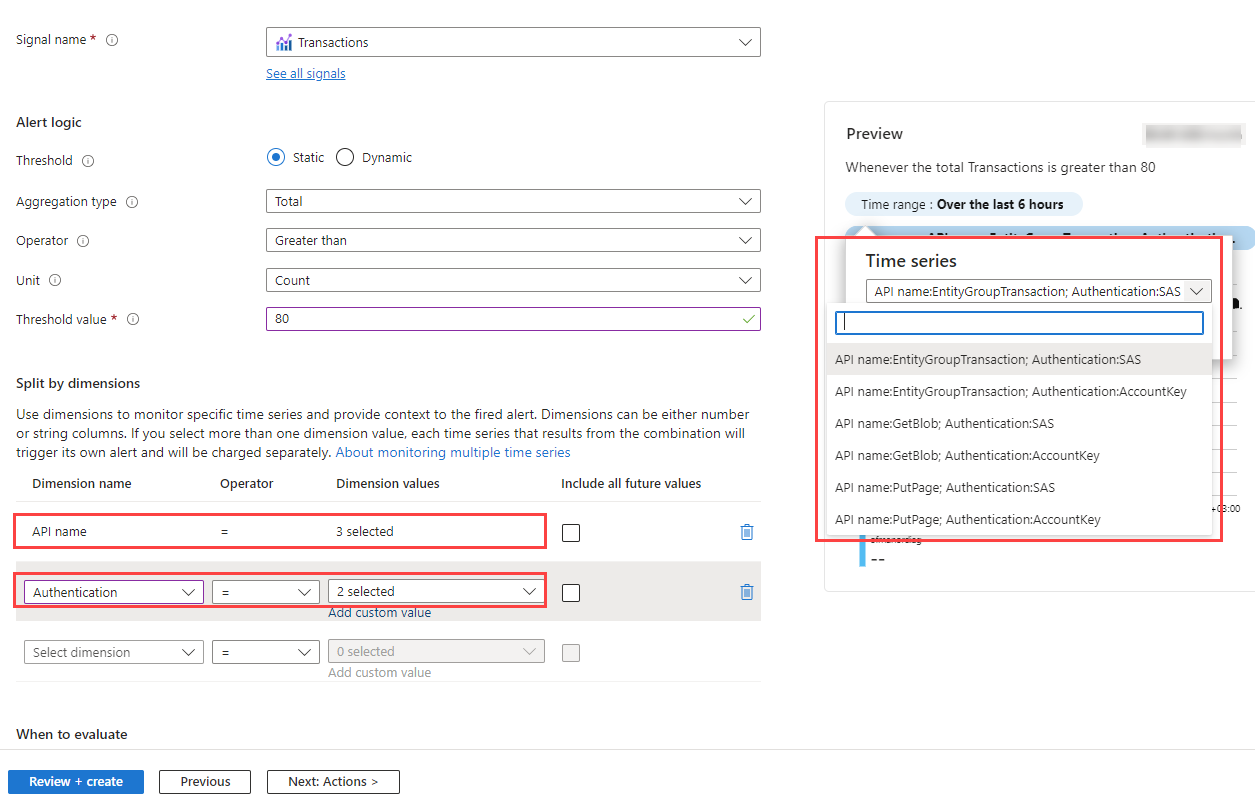Screen dimensions: 1255x806
Task: Select the Static threshold option
Action: point(276,158)
